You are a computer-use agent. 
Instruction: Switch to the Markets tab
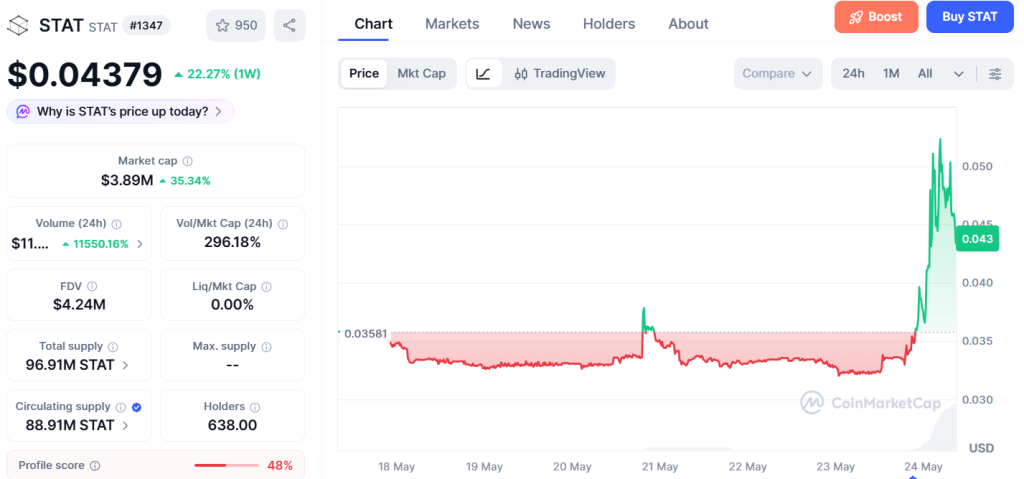pyautogui.click(x=452, y=24)
